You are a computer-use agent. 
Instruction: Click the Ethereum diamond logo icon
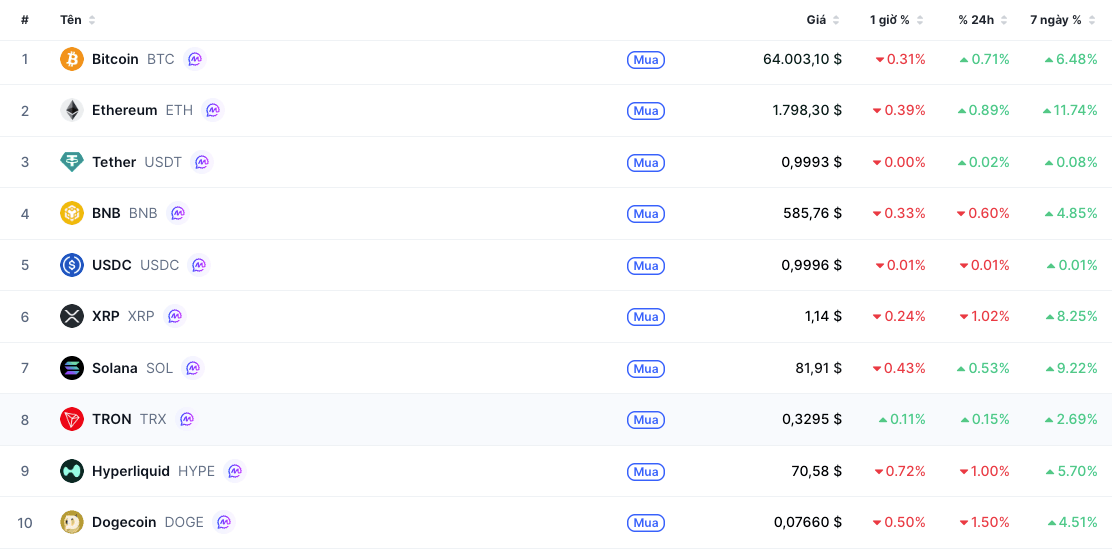point(72,110)
